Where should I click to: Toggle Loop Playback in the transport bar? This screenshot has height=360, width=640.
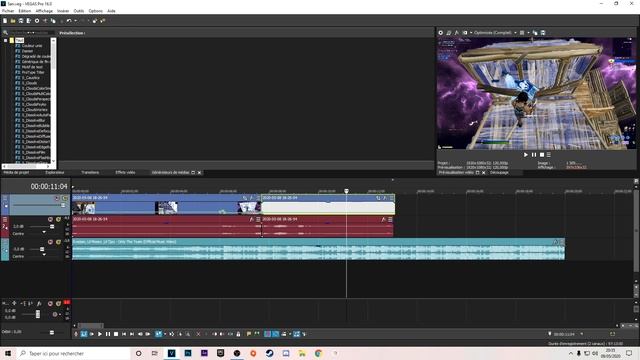pos(84,334)
